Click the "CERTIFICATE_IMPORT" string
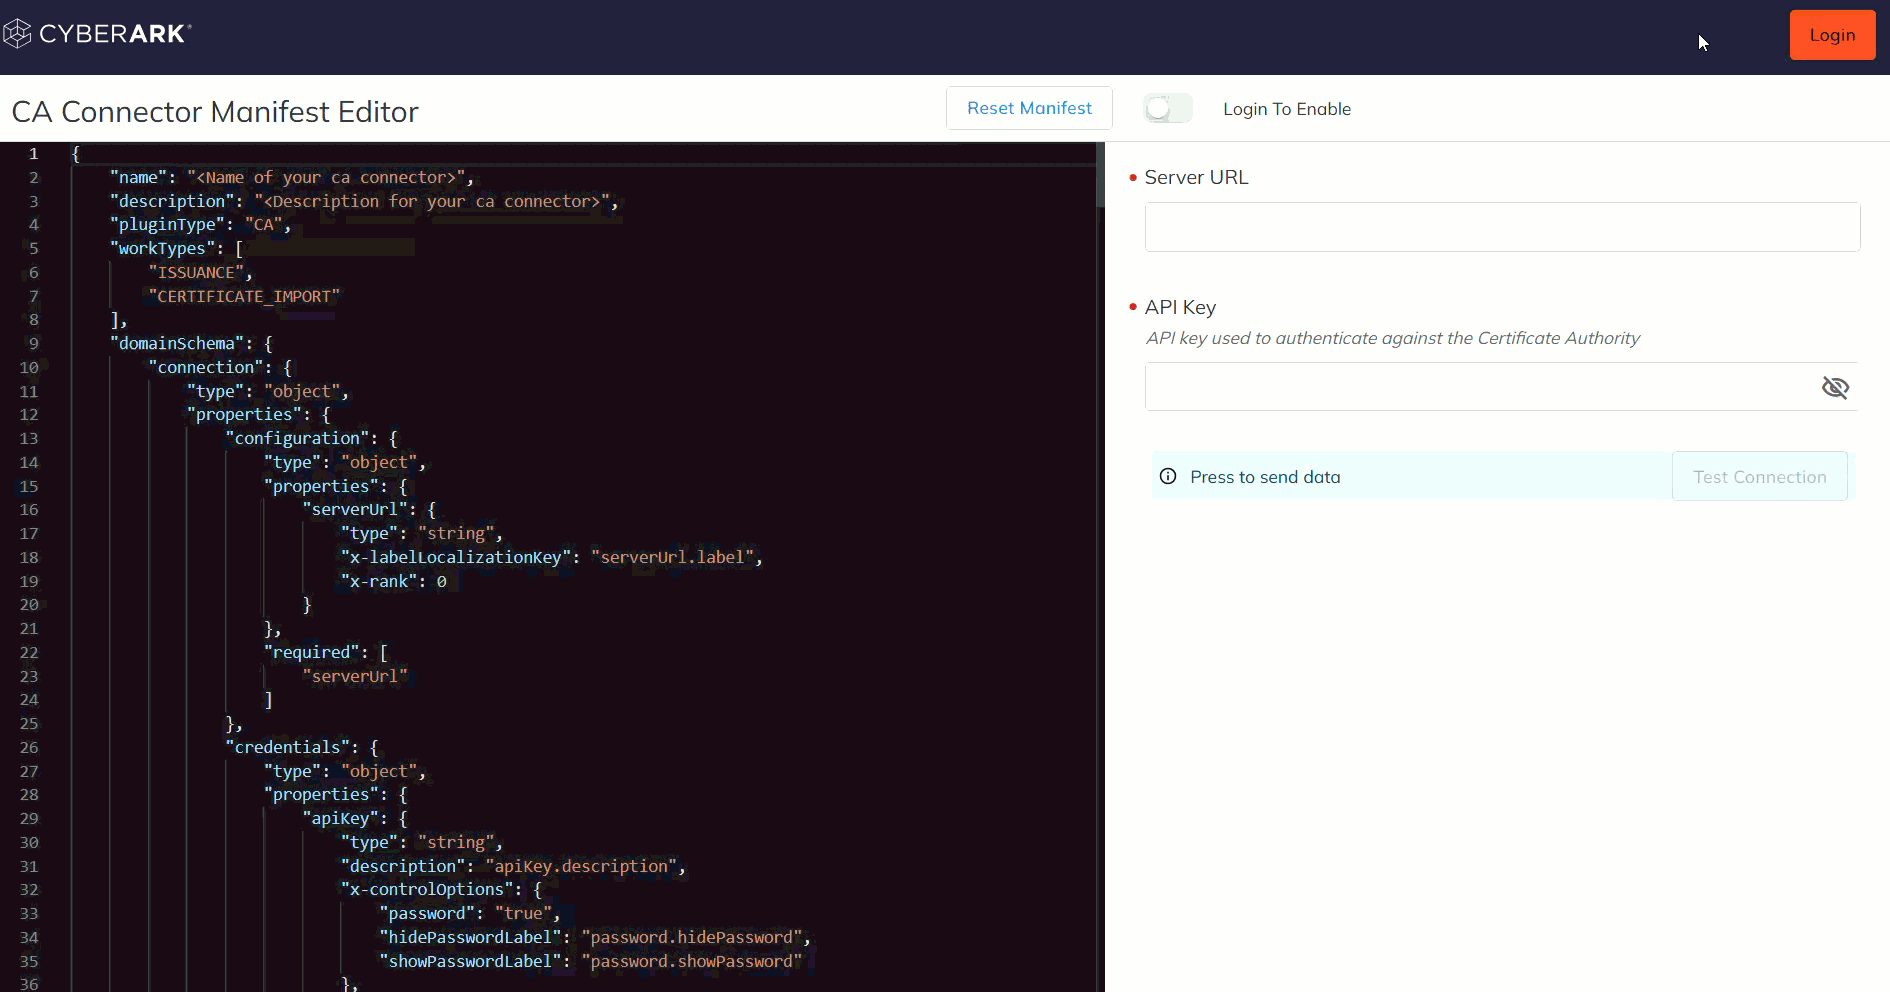Screen dimensions: 1890x992 click(x=244, y=296)
